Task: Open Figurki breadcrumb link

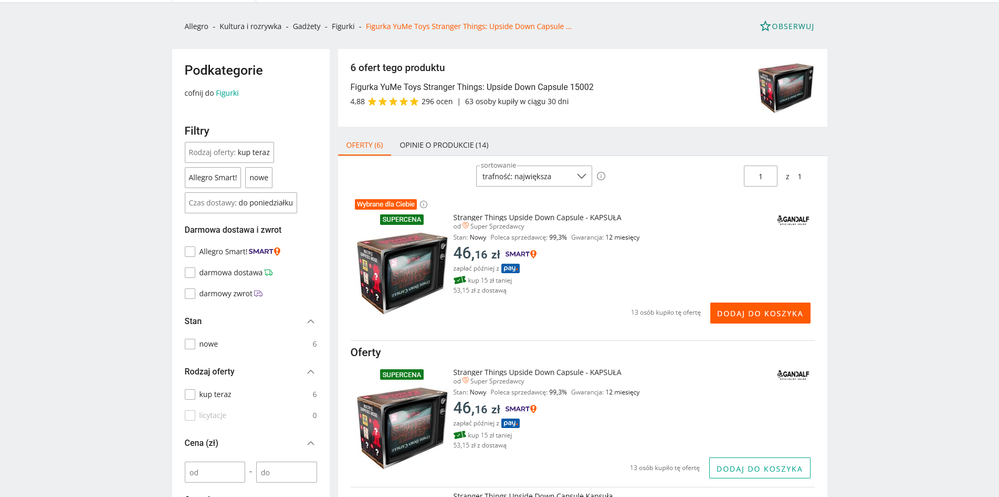Action: tap(343, 27)
